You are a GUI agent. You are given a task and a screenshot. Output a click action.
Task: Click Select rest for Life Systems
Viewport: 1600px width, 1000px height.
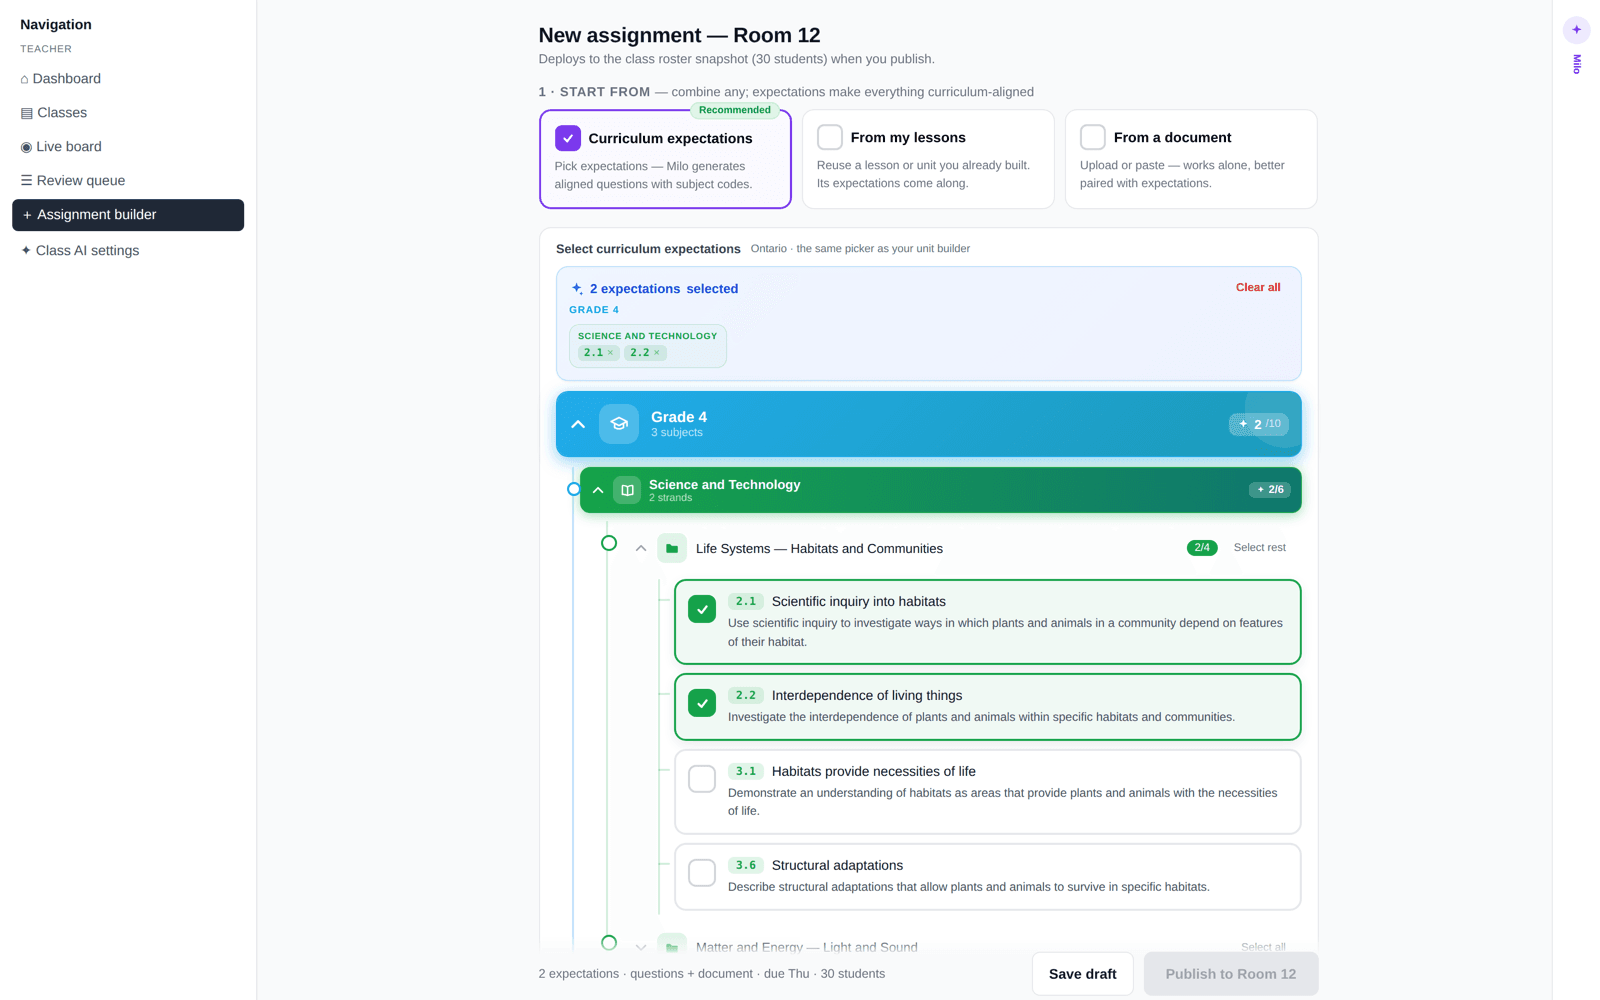point(1260,547)
